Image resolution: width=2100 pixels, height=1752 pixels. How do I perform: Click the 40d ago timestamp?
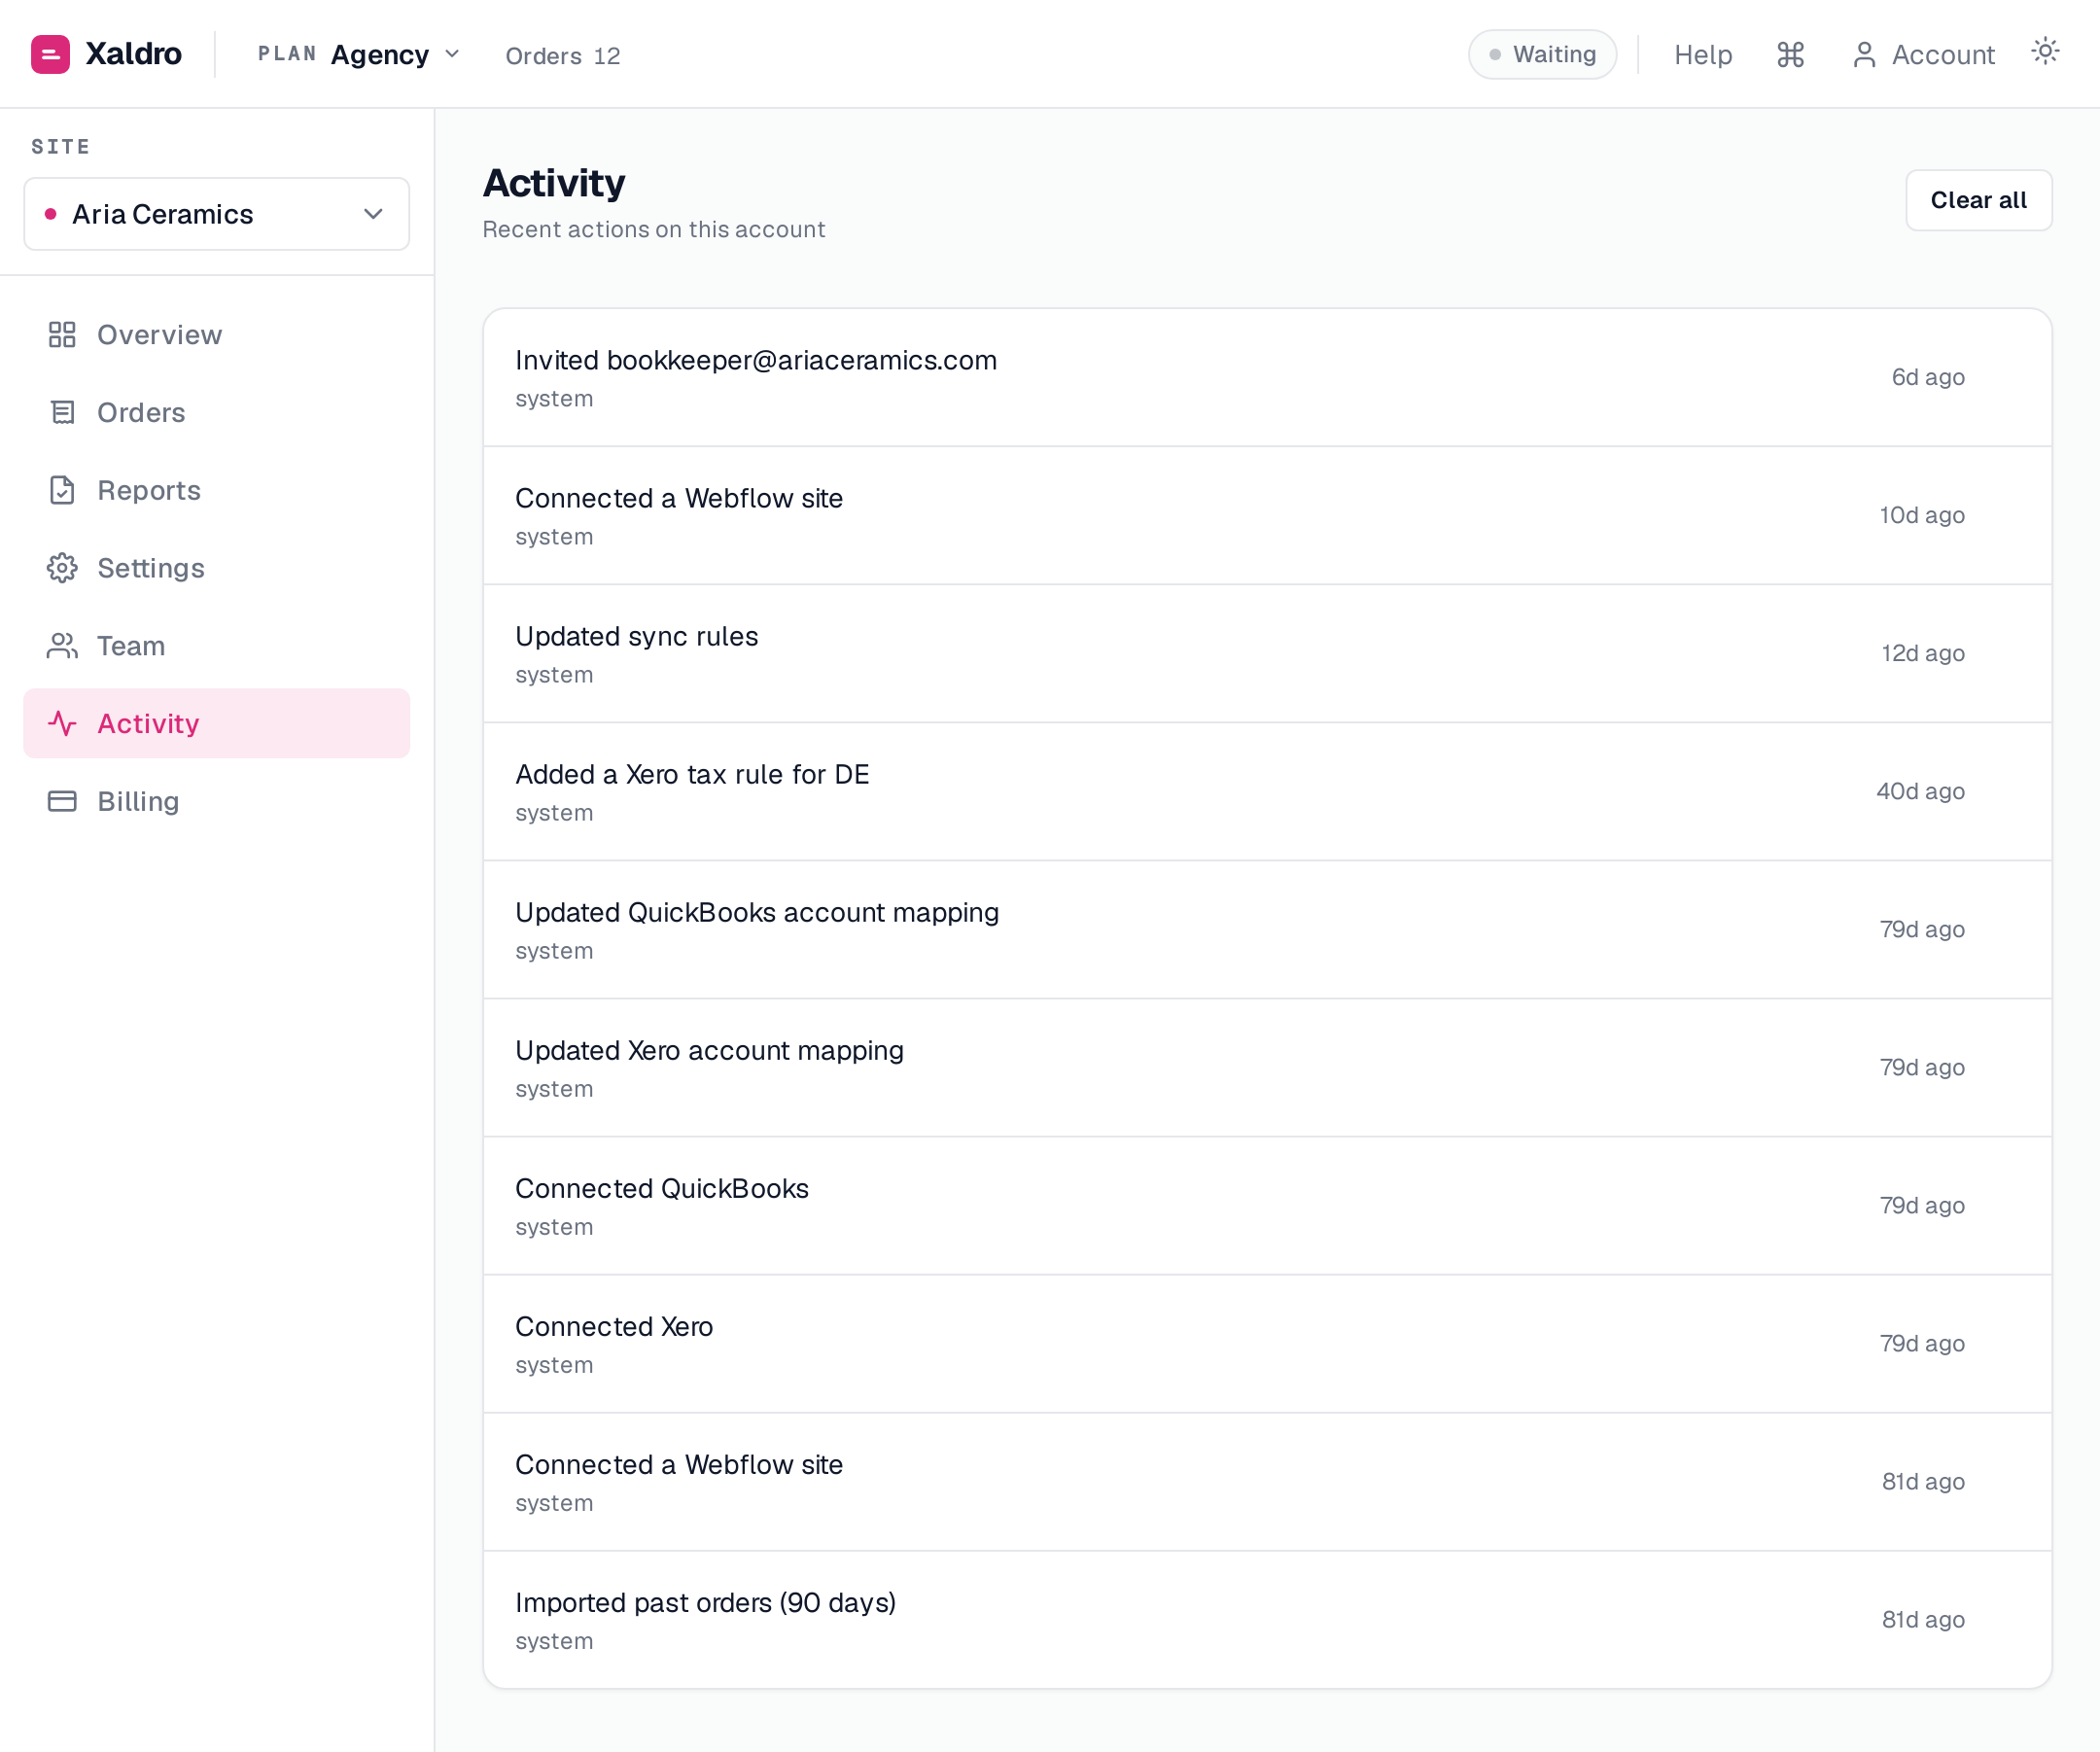pos(1920,791)
